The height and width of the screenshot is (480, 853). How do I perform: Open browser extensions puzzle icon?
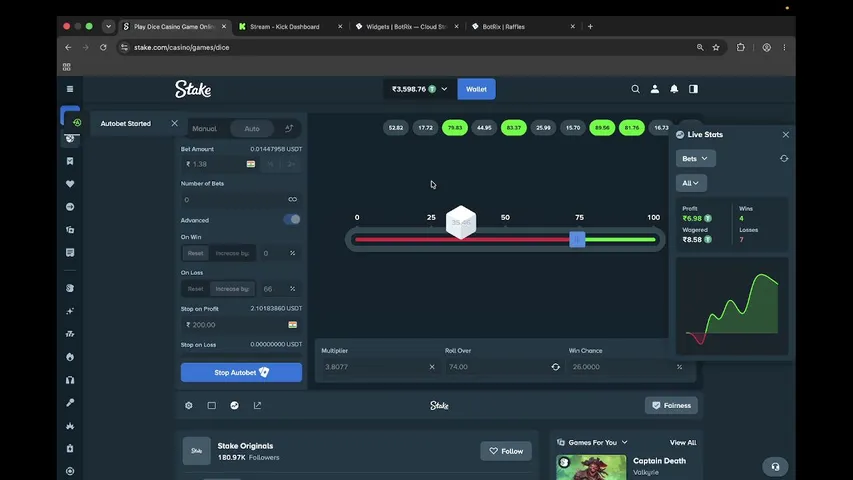tap(740, 47)
